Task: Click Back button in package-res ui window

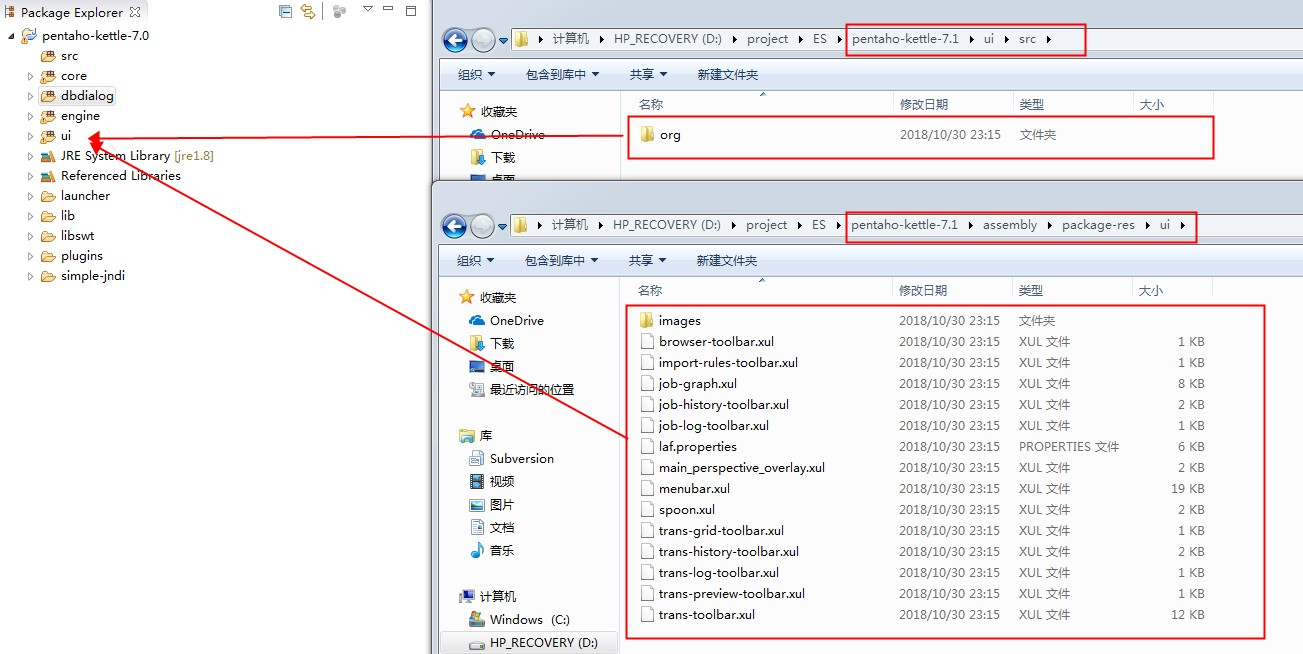Action: tap(455, 226)
